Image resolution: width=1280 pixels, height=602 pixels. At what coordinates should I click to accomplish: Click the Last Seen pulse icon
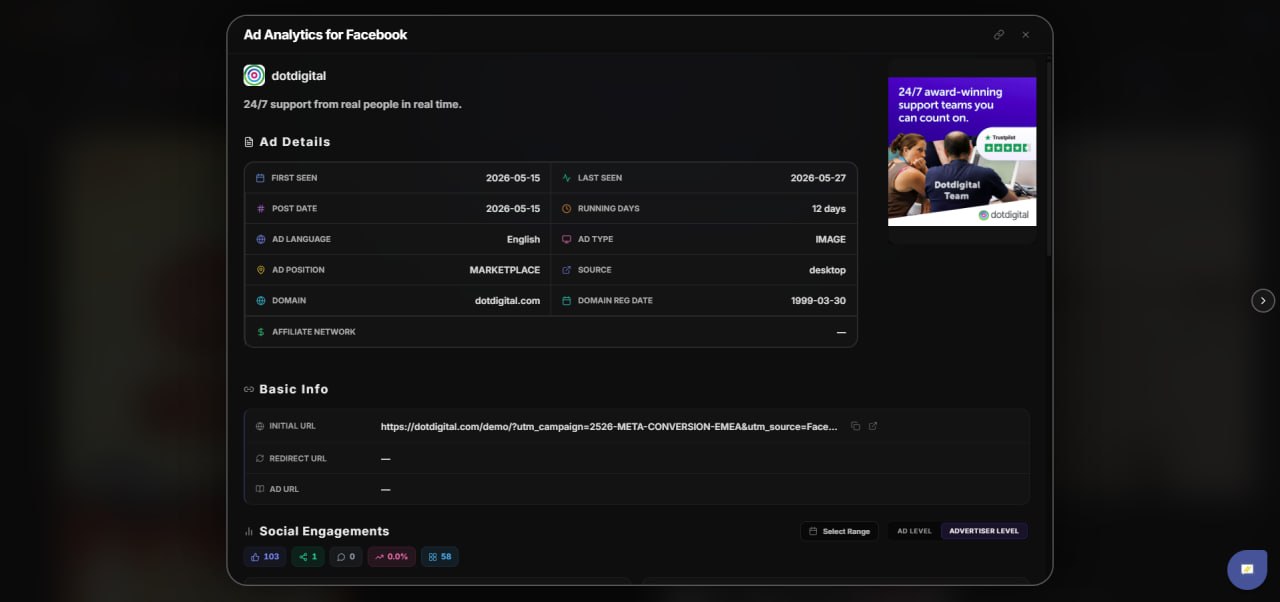pyautogui.click(x=567, y=178)
